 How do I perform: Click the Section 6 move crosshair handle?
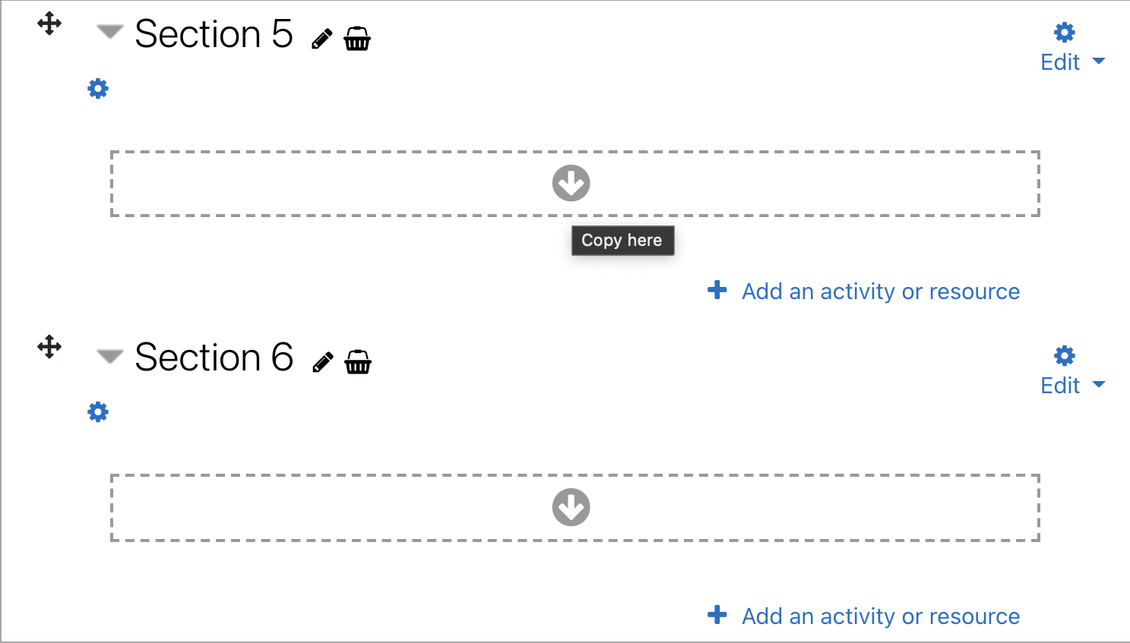49,347
